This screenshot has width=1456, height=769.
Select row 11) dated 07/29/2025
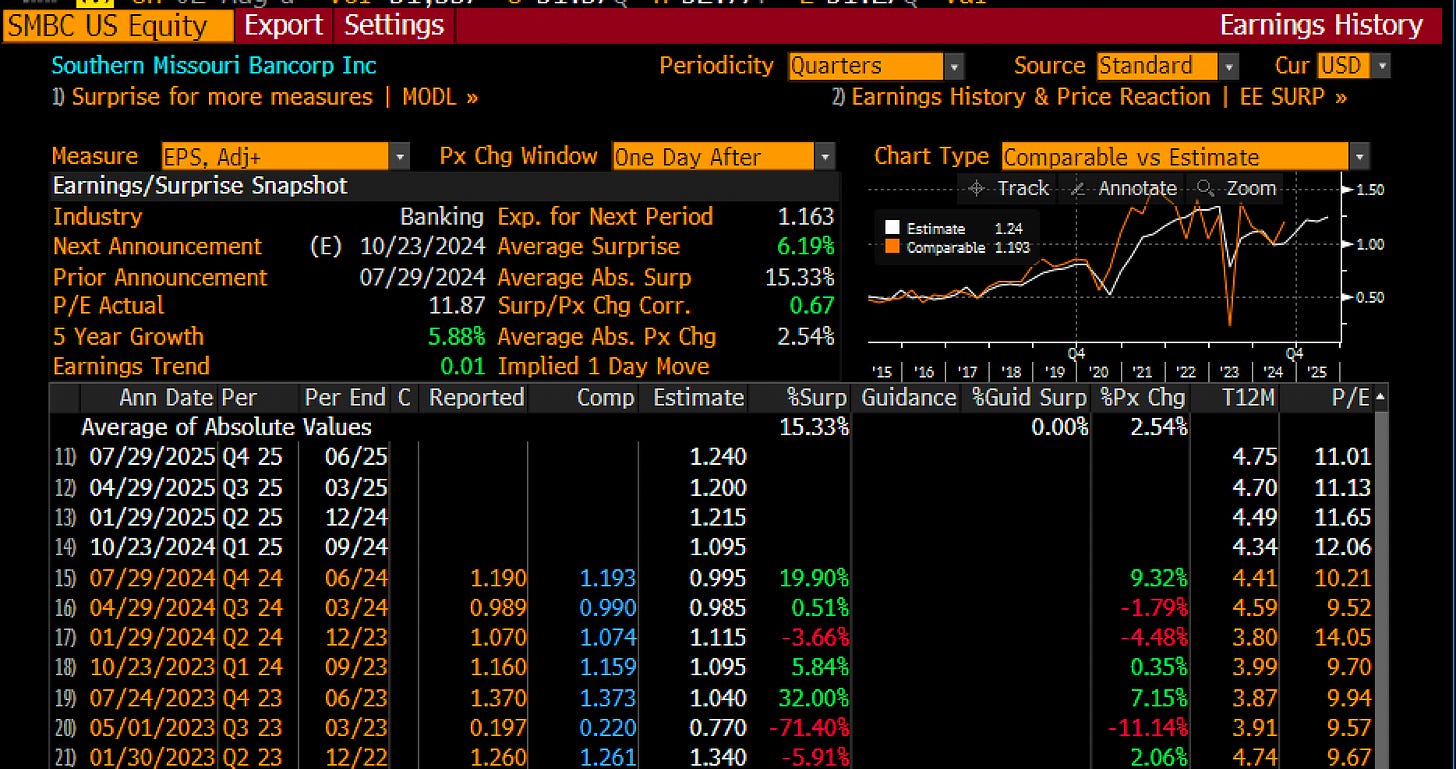[x=712, y=457]
